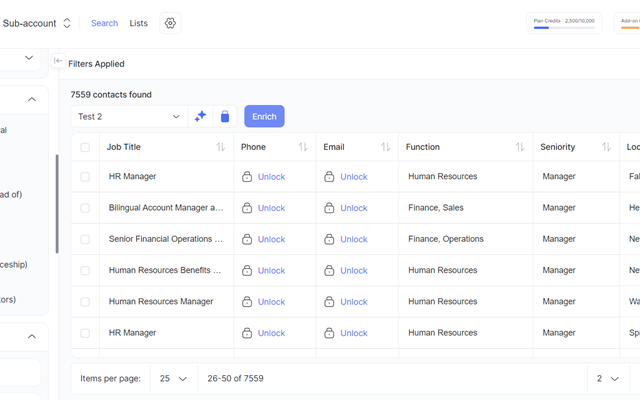Click the blue lock icon beside Enrich
Screen dimensions: 640x400
(x=224, y=116)
